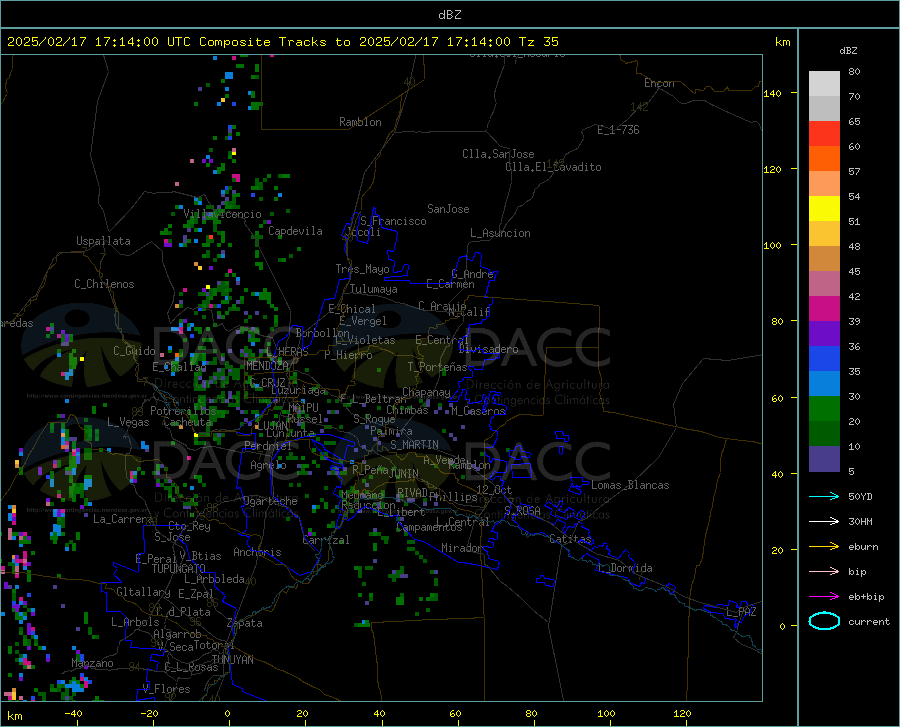
Task: Click the Ramblon label near the top
Action: 360,122
